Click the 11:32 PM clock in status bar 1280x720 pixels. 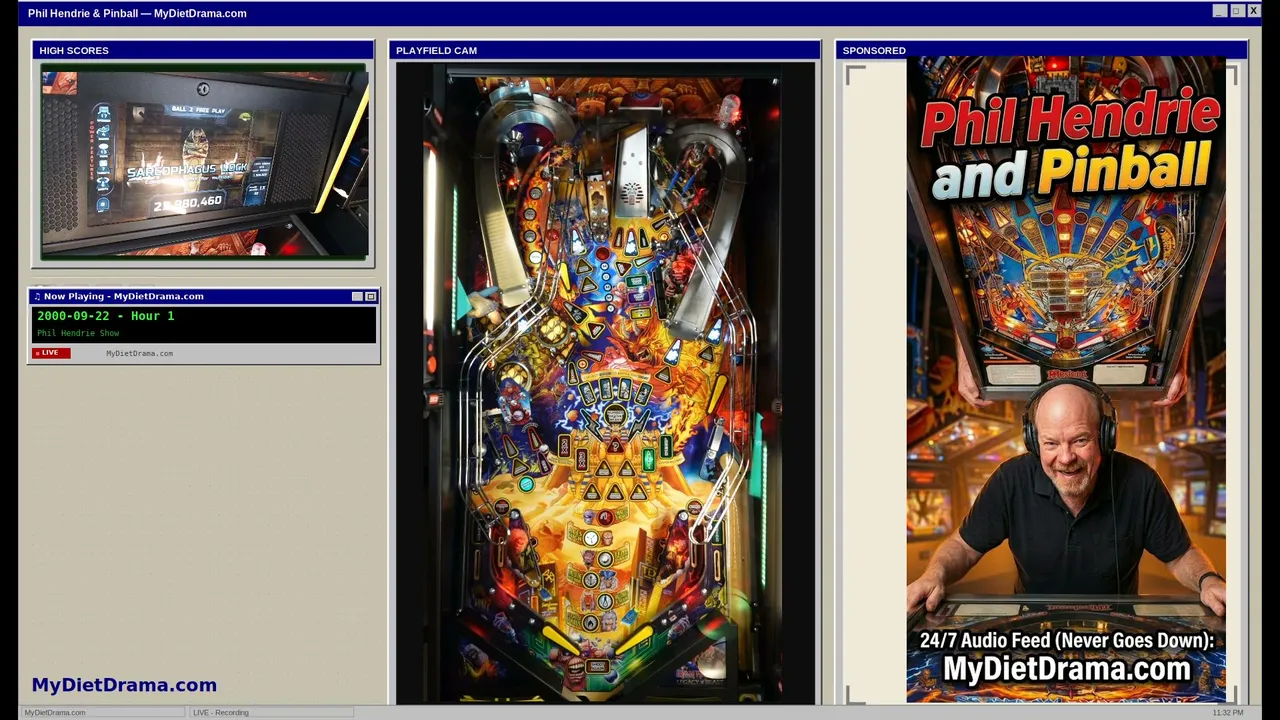click(1228, 712)
